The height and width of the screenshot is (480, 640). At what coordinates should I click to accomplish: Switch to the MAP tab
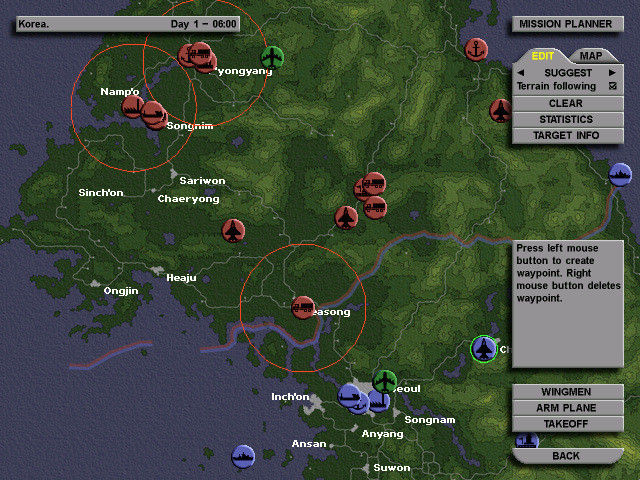click(591, 56)
